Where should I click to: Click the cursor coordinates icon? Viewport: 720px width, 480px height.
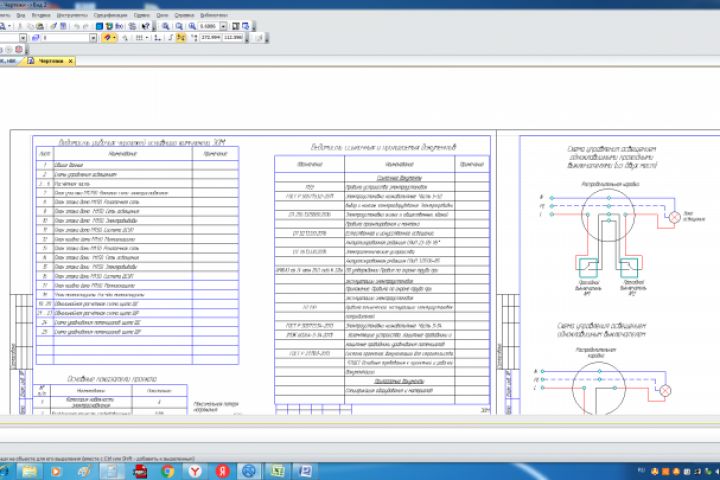[194, 38]
